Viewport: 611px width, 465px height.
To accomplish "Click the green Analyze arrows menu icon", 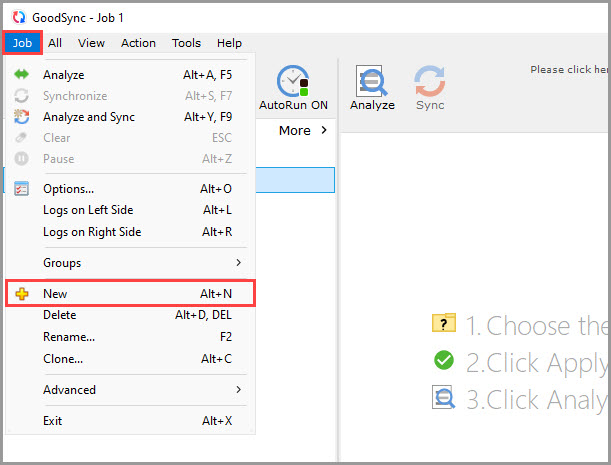I will [x=22, y=75].
